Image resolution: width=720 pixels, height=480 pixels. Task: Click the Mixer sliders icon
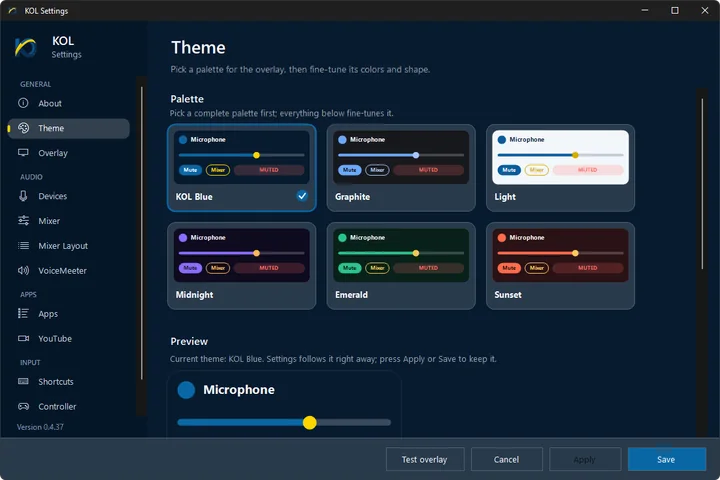click(23, 220)
